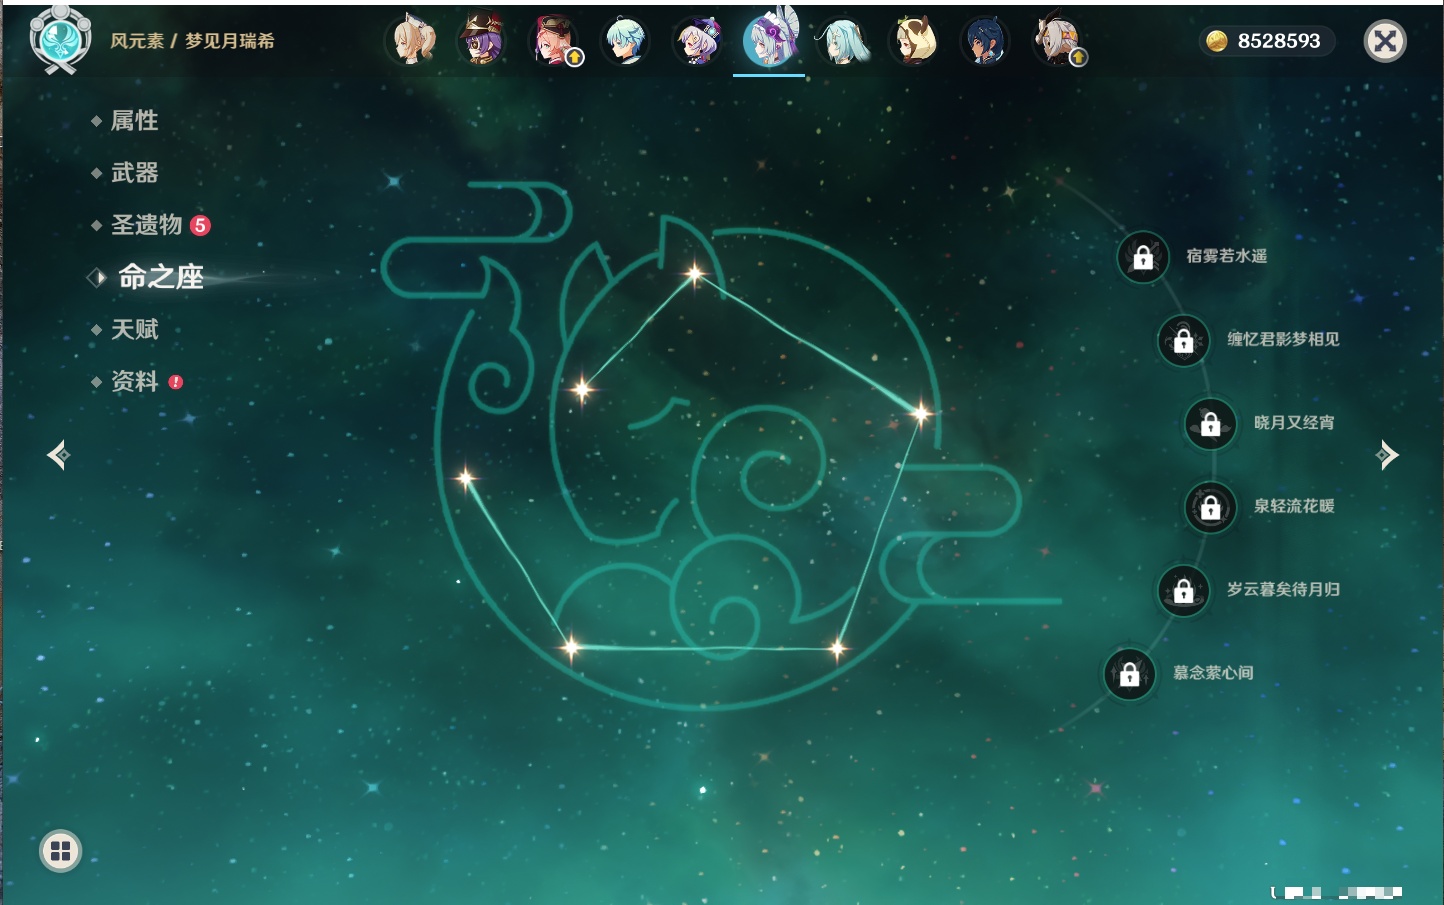Go to next character with right arrow
This screenshot has height=905, width=1444.
point(1387,455)
